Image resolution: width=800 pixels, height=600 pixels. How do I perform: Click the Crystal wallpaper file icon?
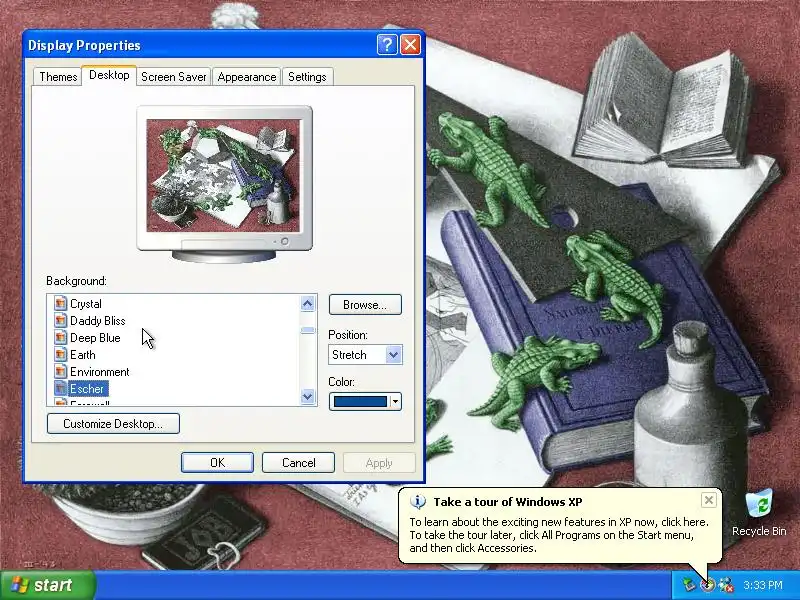pyautogui.click(x=60, y=304)
